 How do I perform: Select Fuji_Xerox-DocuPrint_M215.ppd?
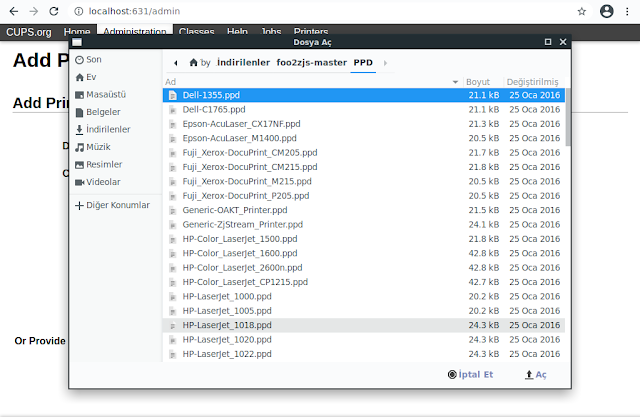tap(364, 182)
